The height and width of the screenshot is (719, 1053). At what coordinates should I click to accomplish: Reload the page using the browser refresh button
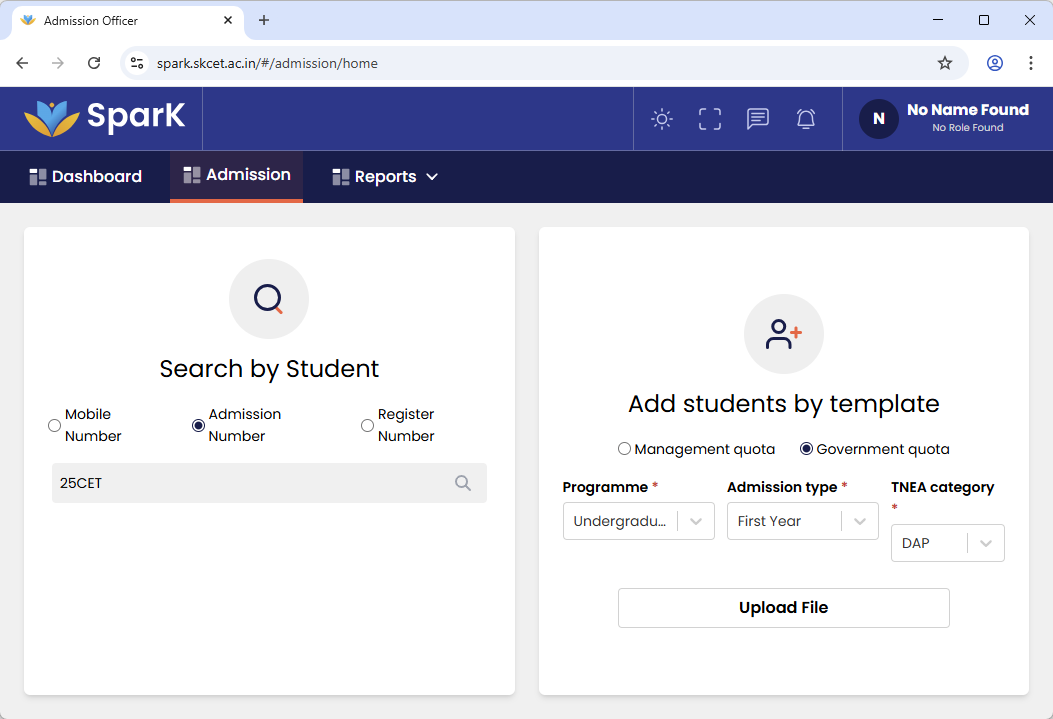click(94, 63)
